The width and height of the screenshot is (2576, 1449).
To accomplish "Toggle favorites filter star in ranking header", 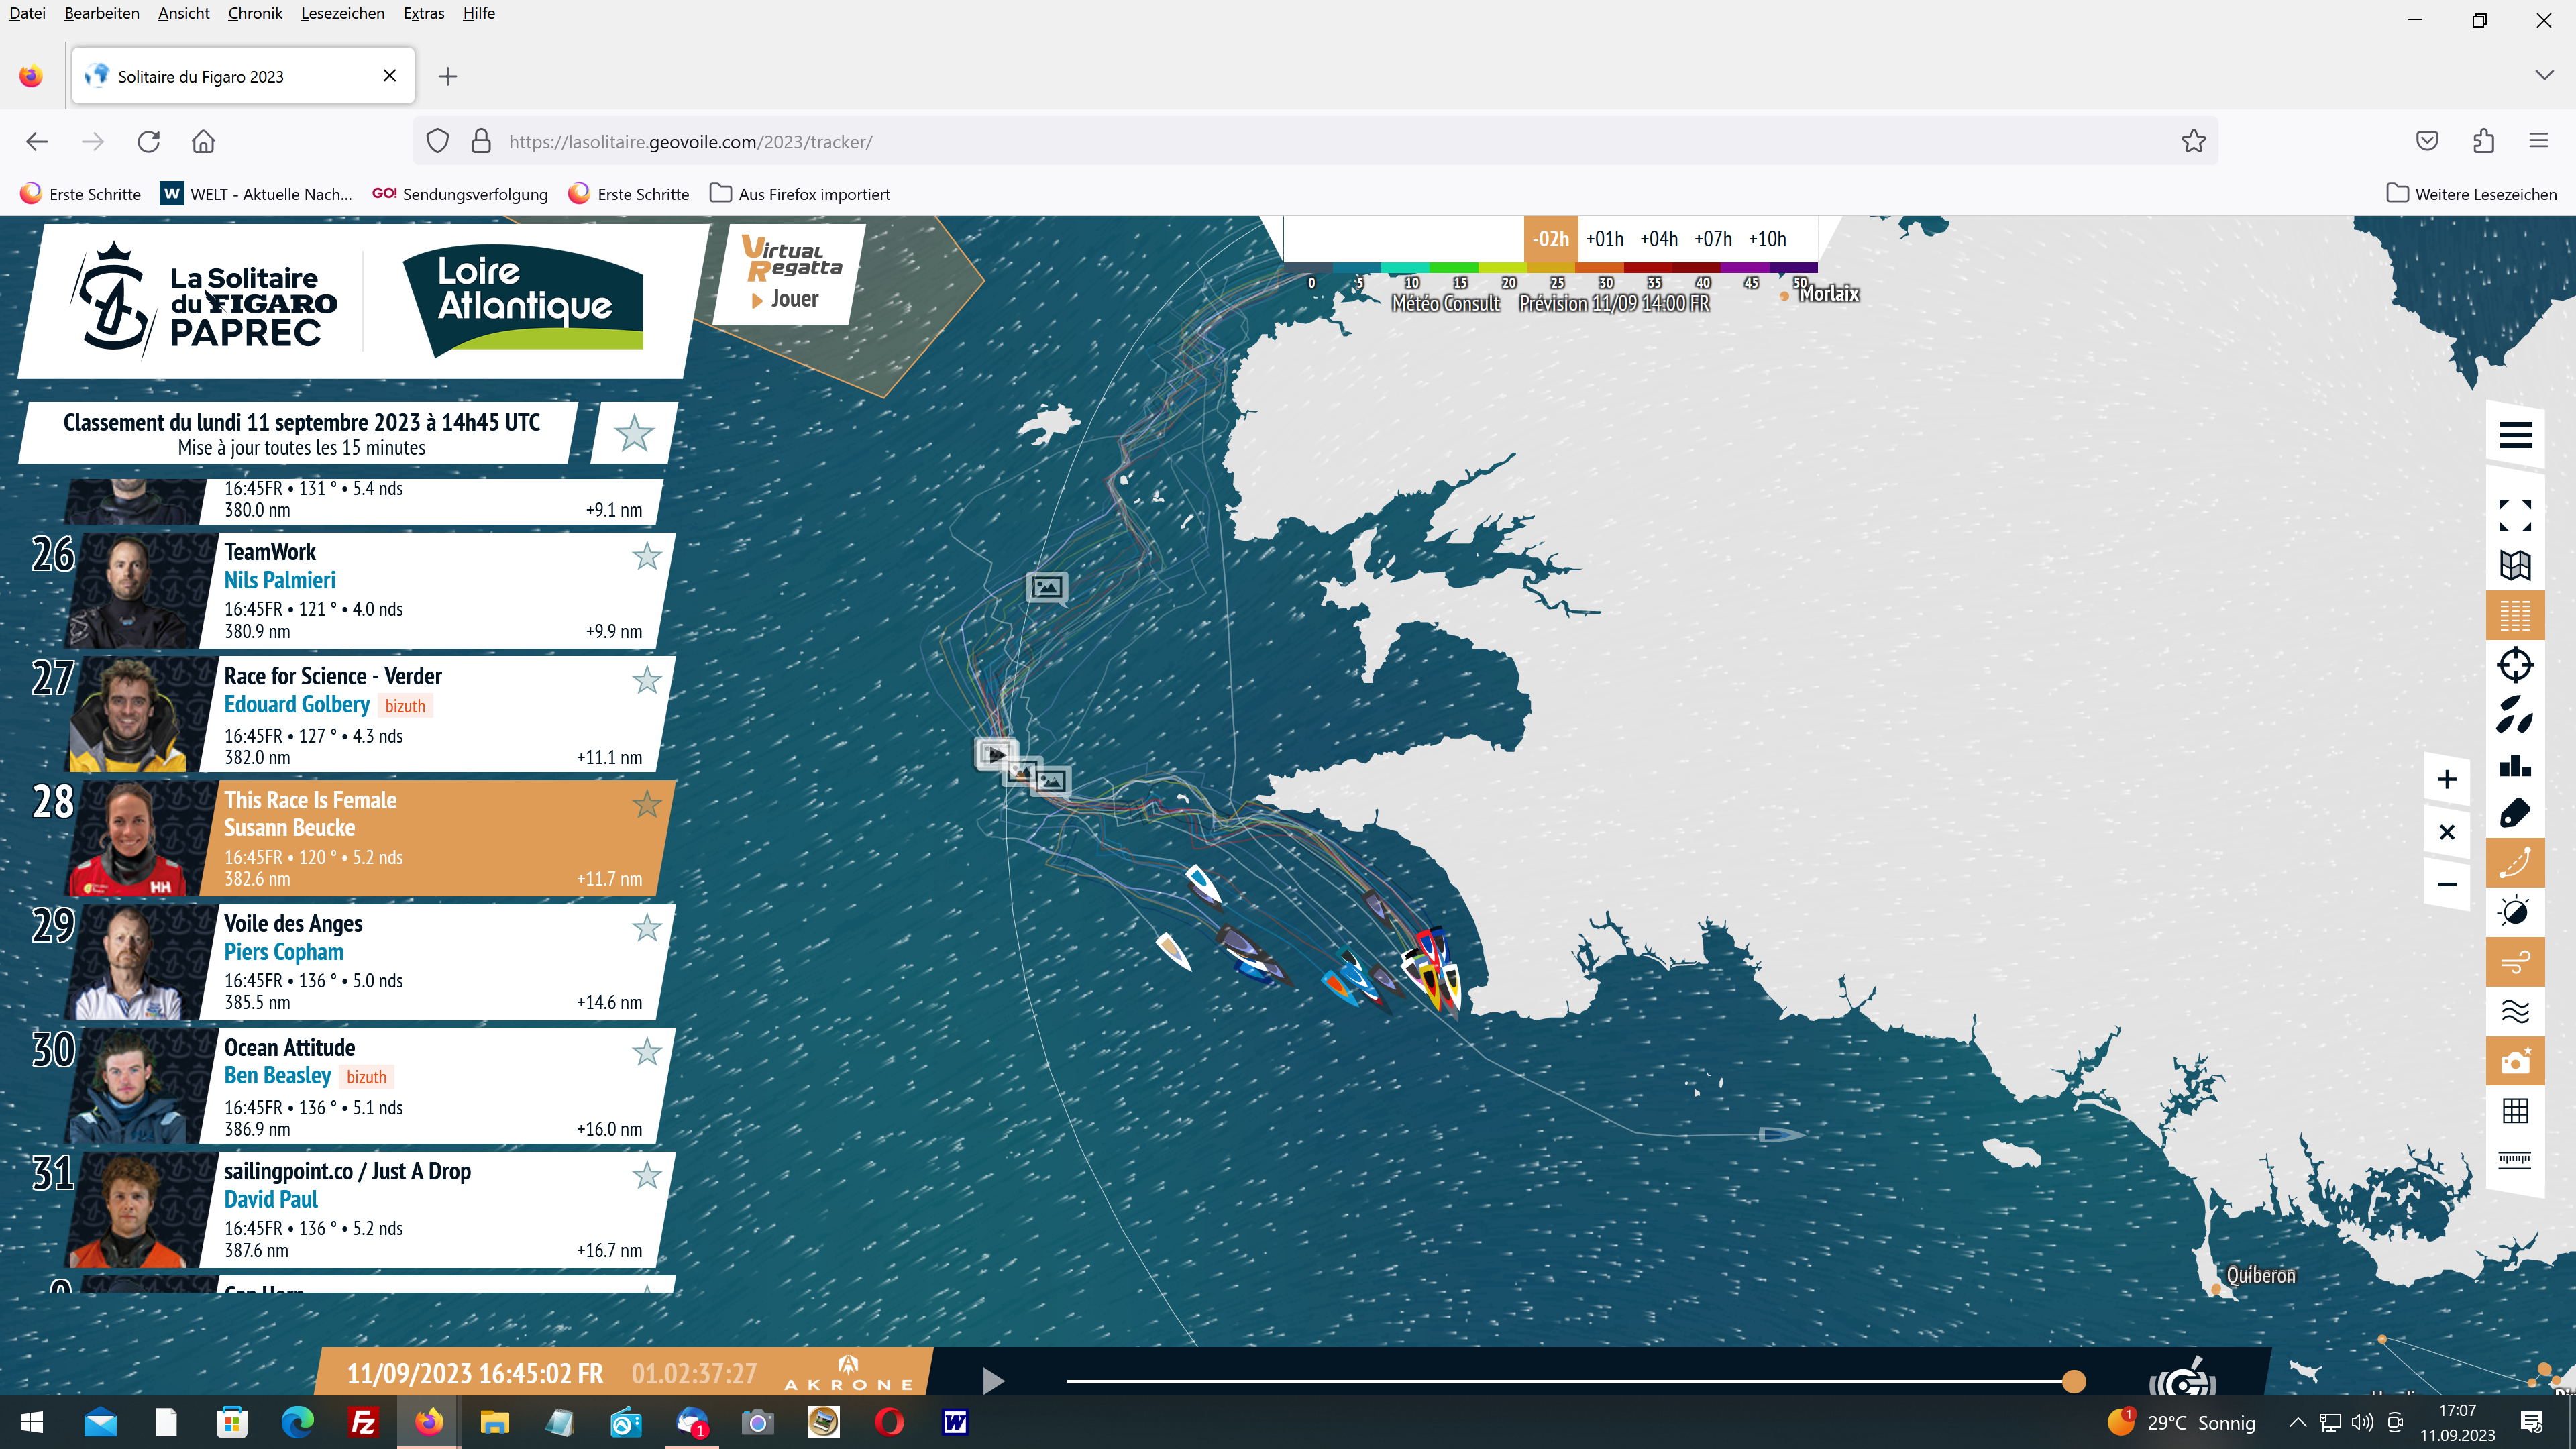I will tap(634, 433).
